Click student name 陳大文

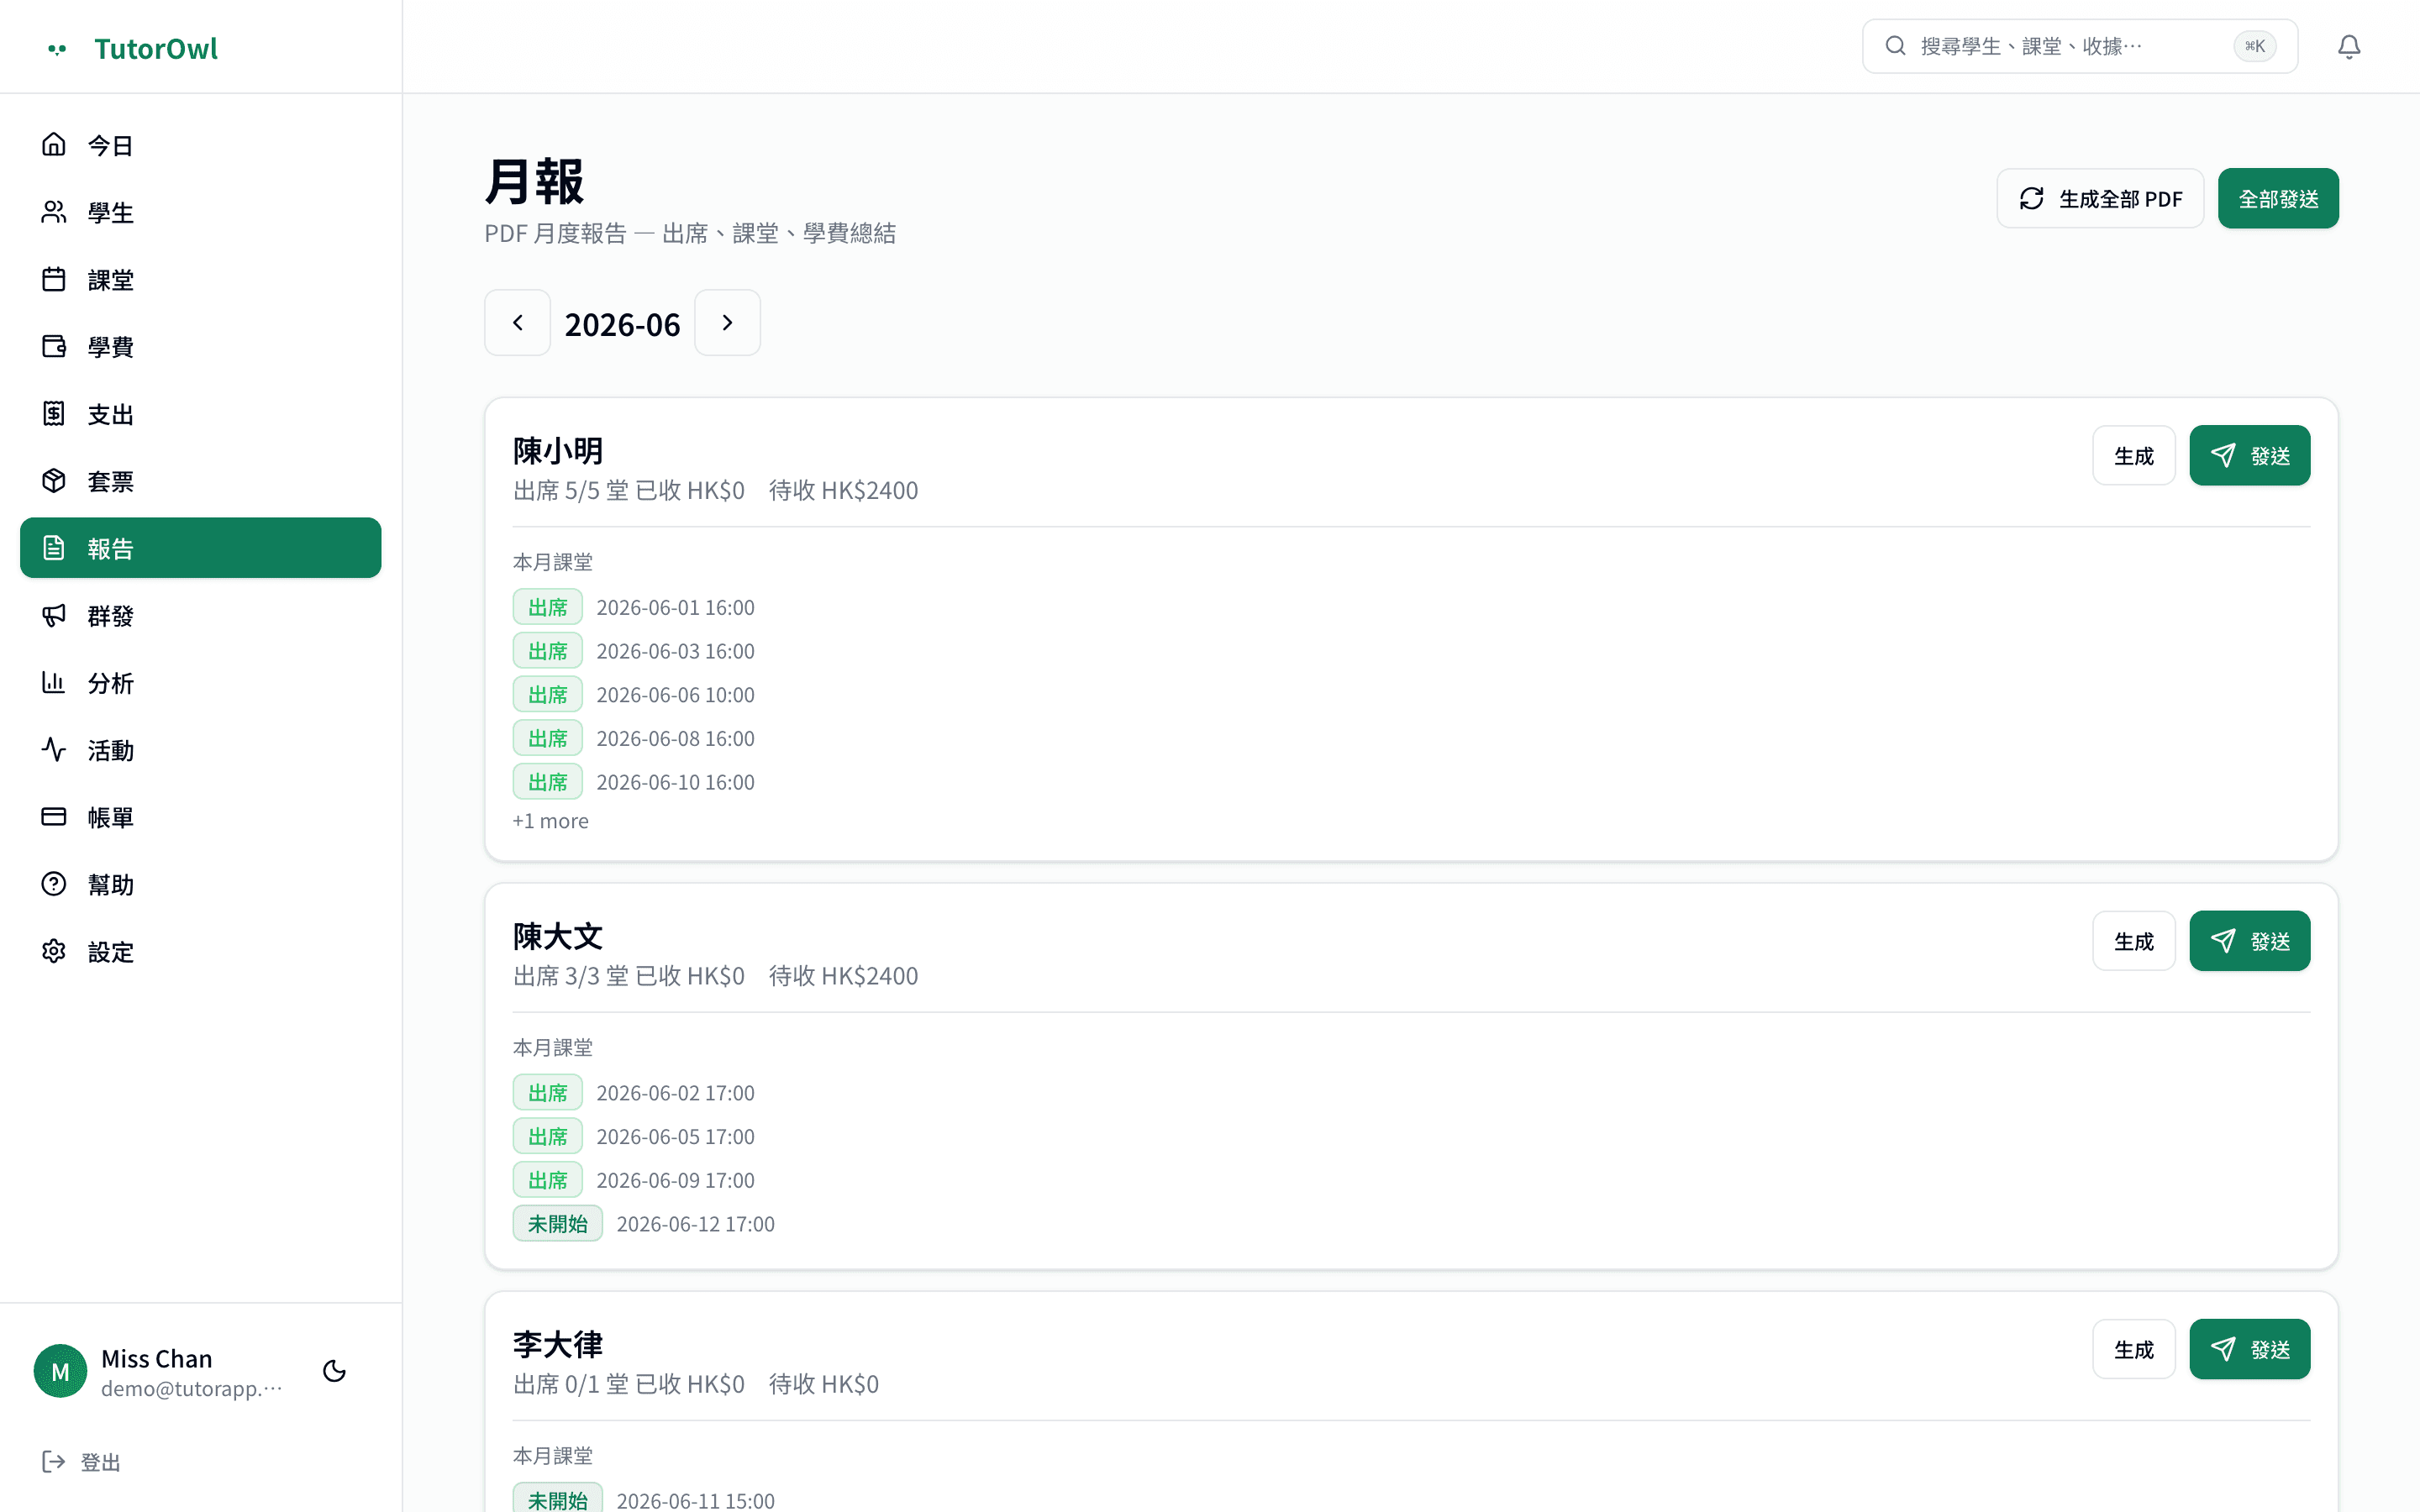[x=558, y=936]
